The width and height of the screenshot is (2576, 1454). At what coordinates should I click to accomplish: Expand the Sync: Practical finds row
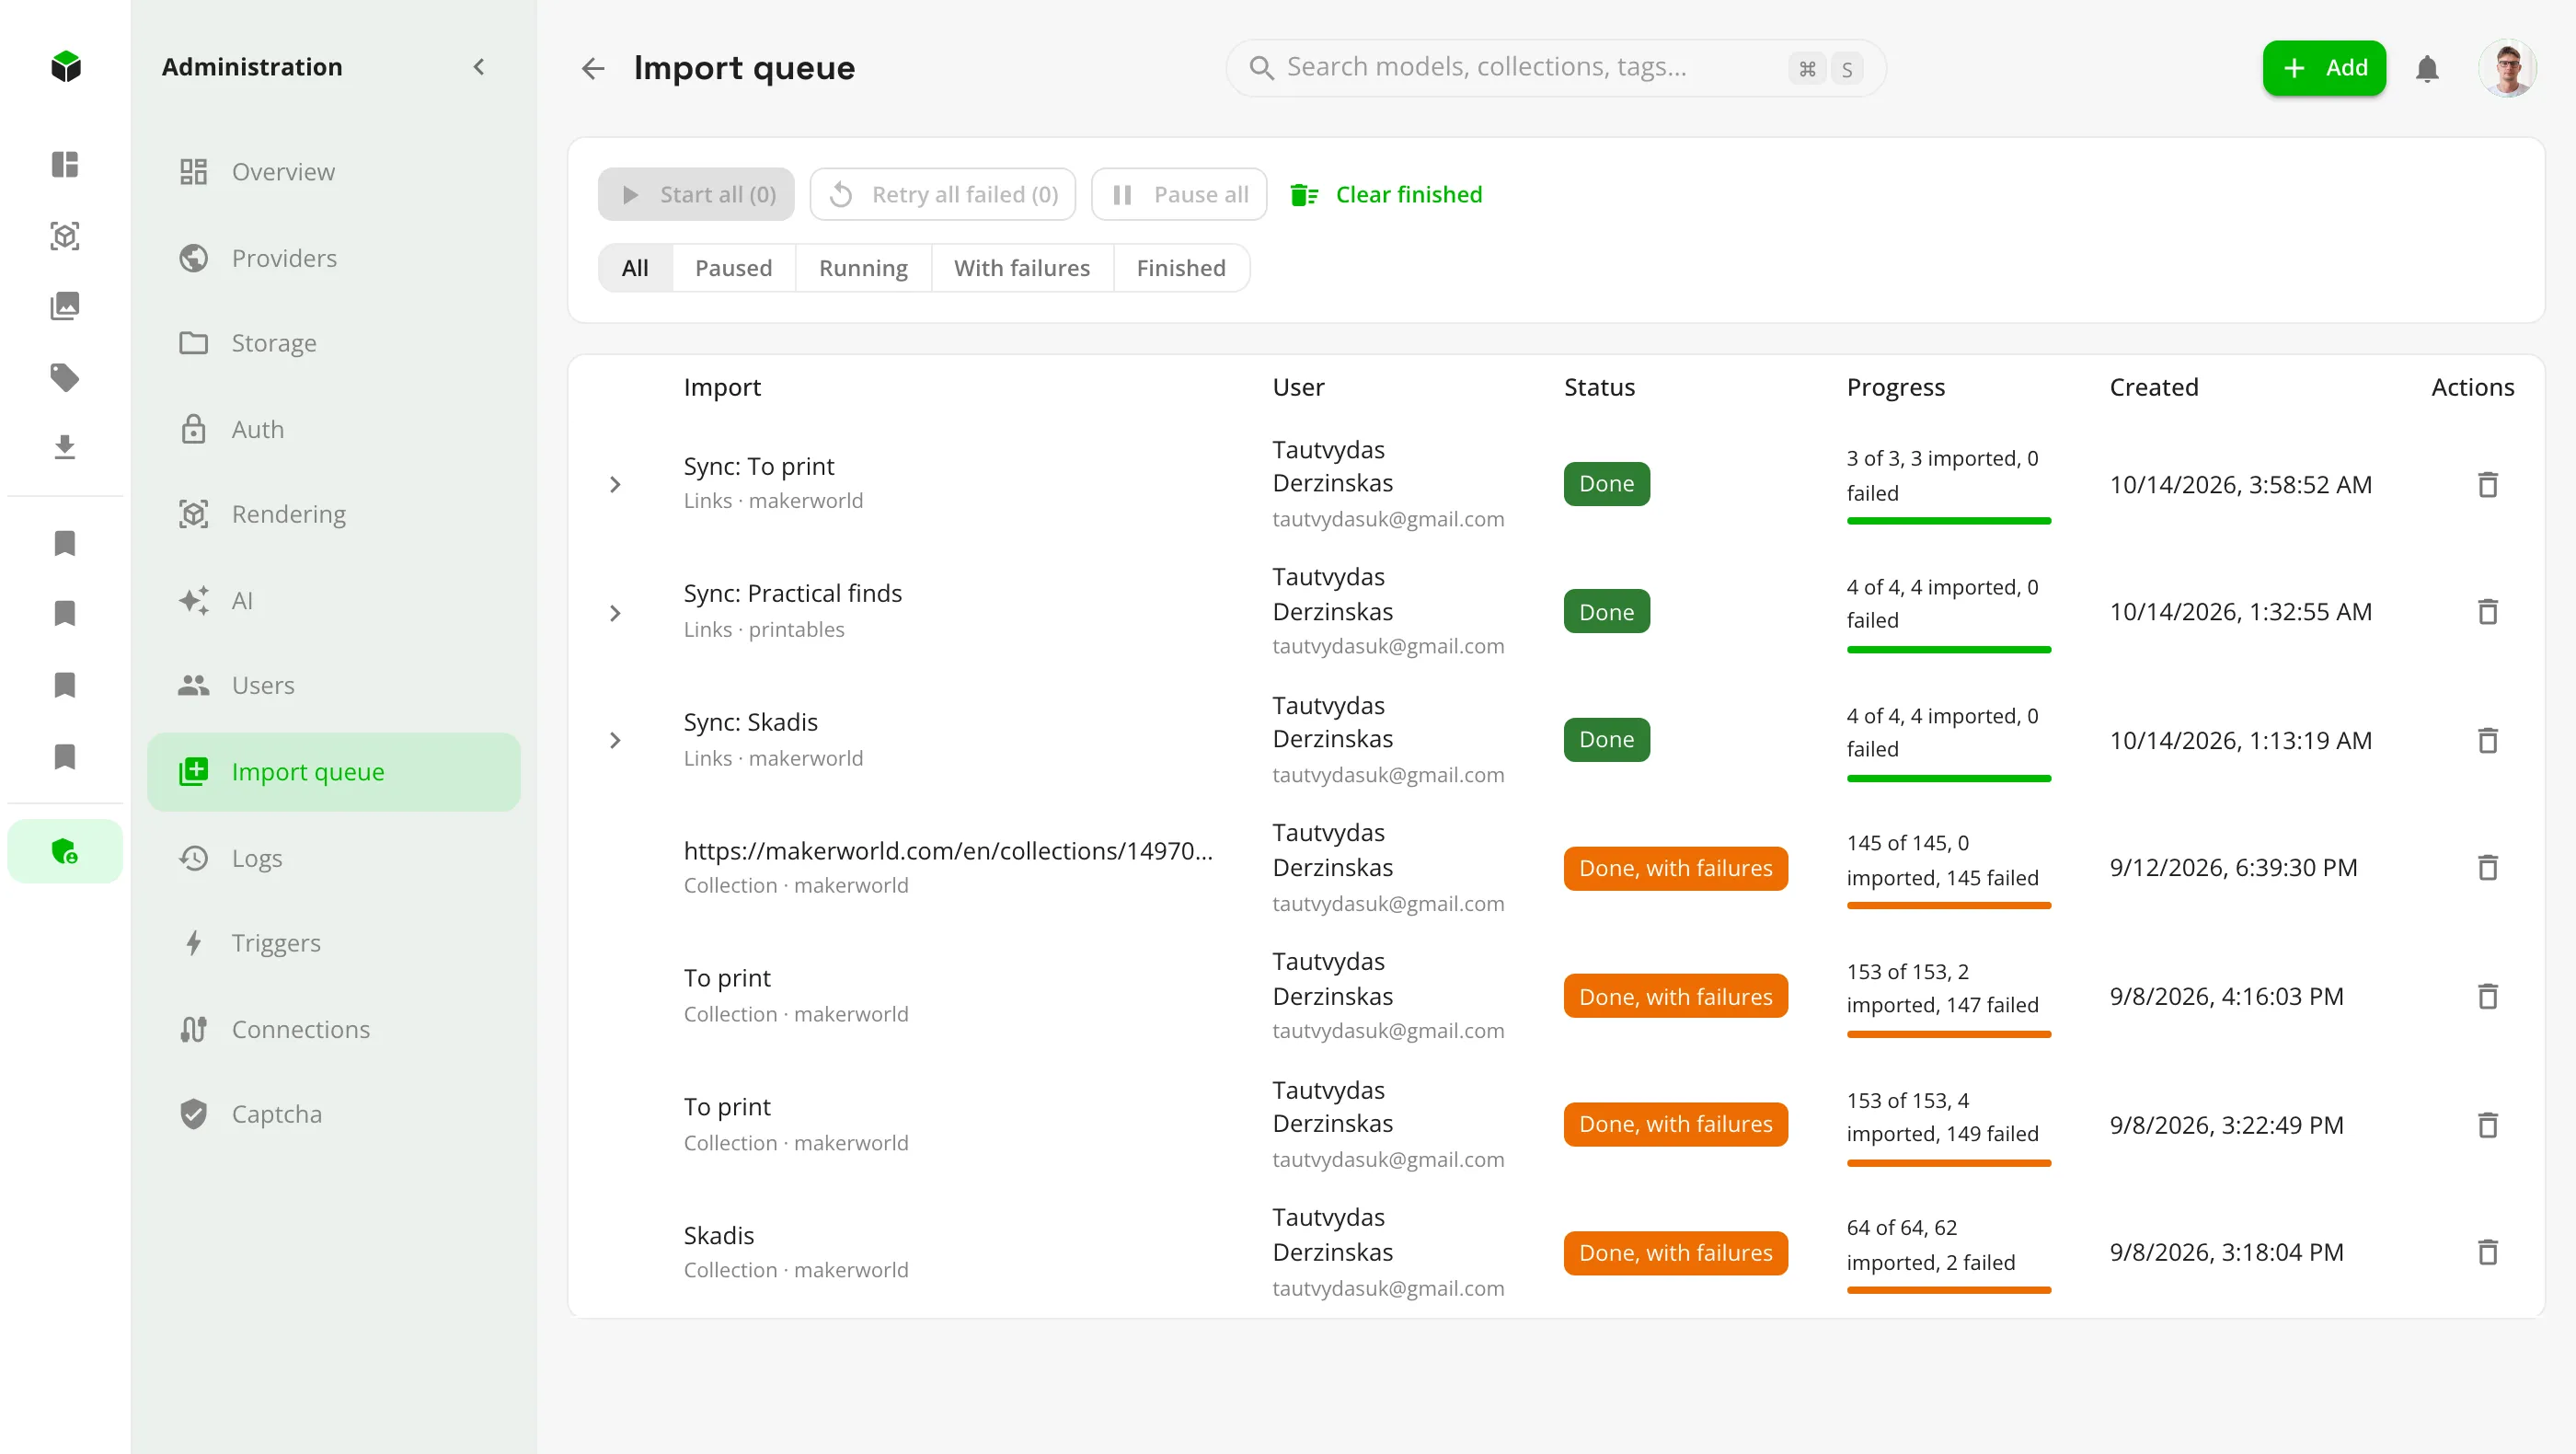click(615, 612)
